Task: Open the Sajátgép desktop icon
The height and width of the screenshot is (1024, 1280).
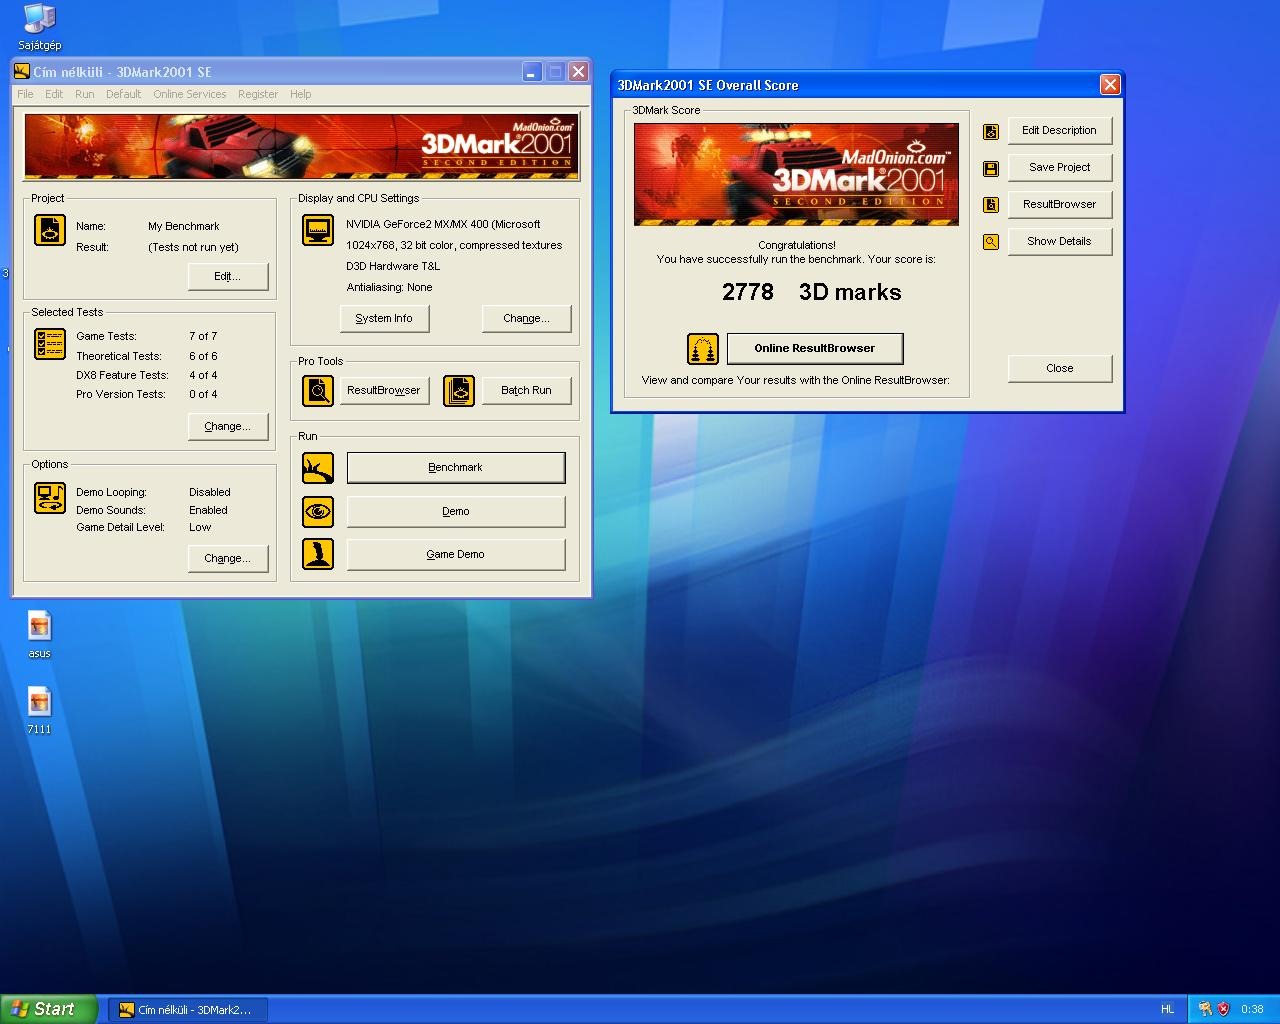Action: (39, 26)
